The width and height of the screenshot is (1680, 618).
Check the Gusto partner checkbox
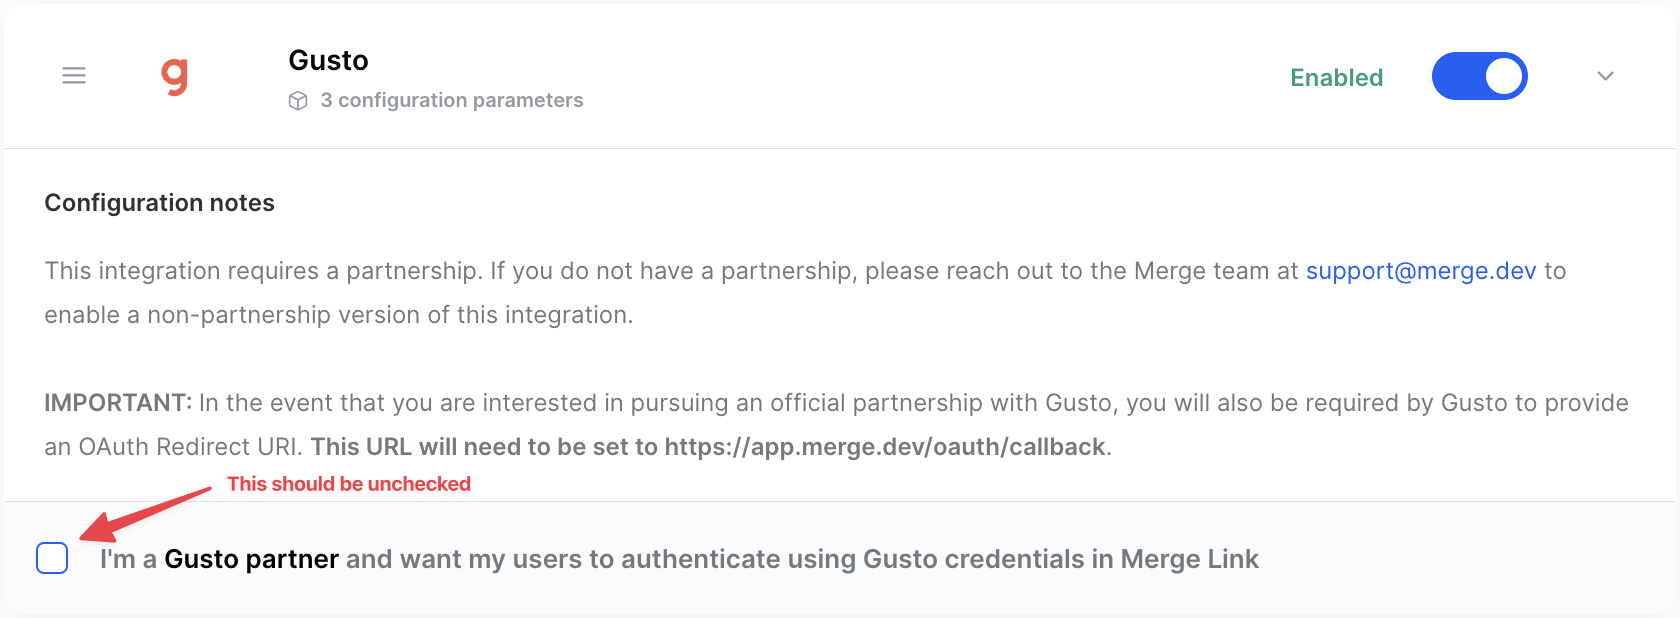click(52, 558)
